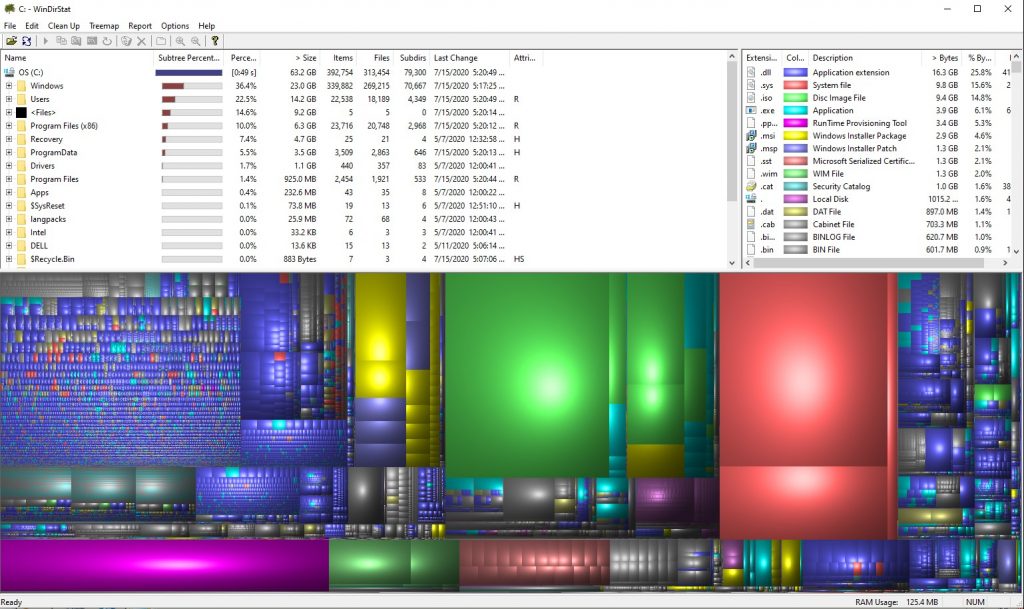Click the extension list horizontal scrollbar
This screenshot has height=609, width=1024.
point(869,262)
